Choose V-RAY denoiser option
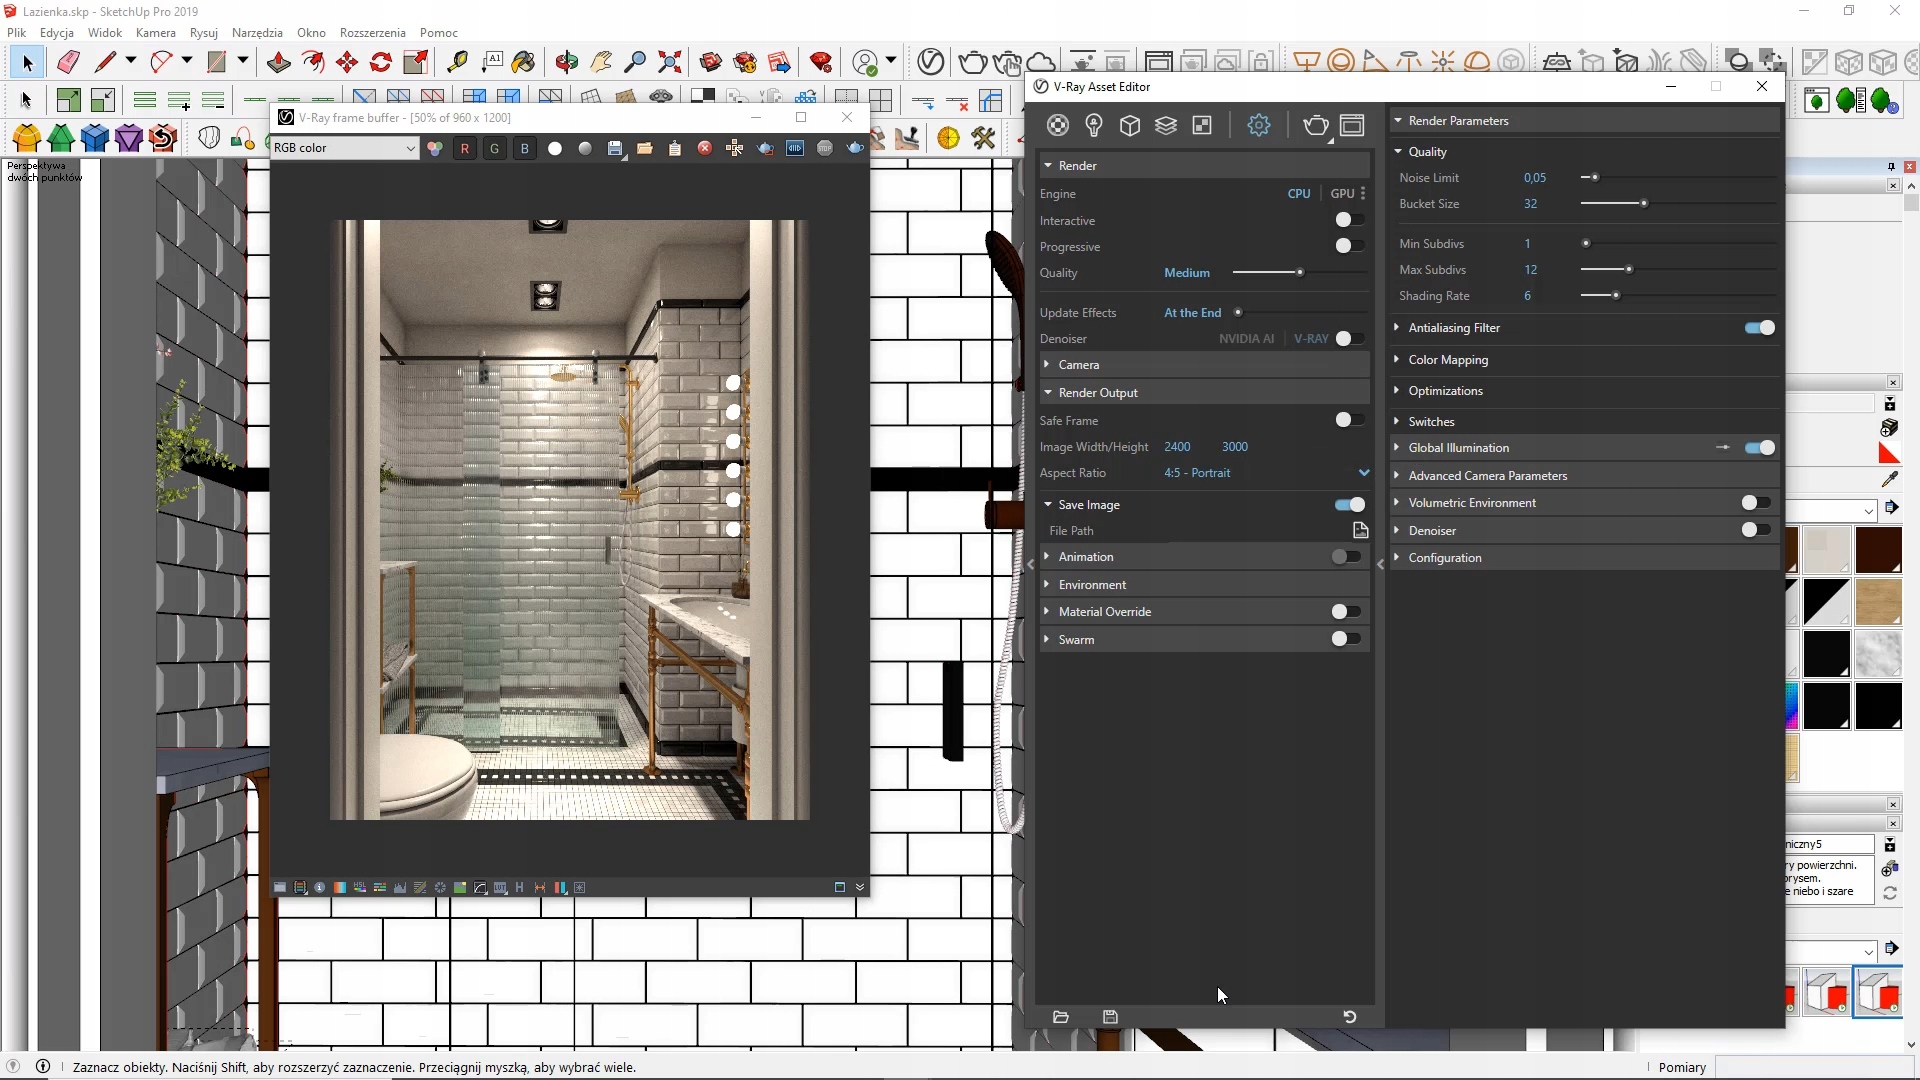 click(1311, 339)
